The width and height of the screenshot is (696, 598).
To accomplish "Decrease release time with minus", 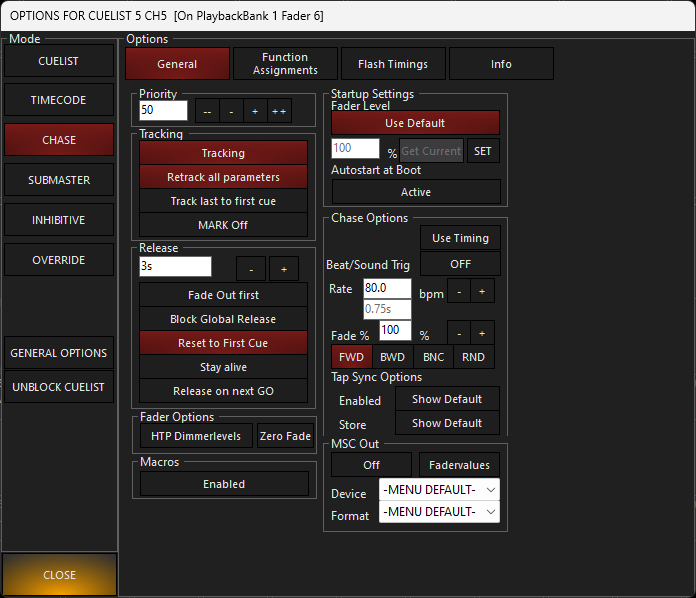I will (251, 269).
